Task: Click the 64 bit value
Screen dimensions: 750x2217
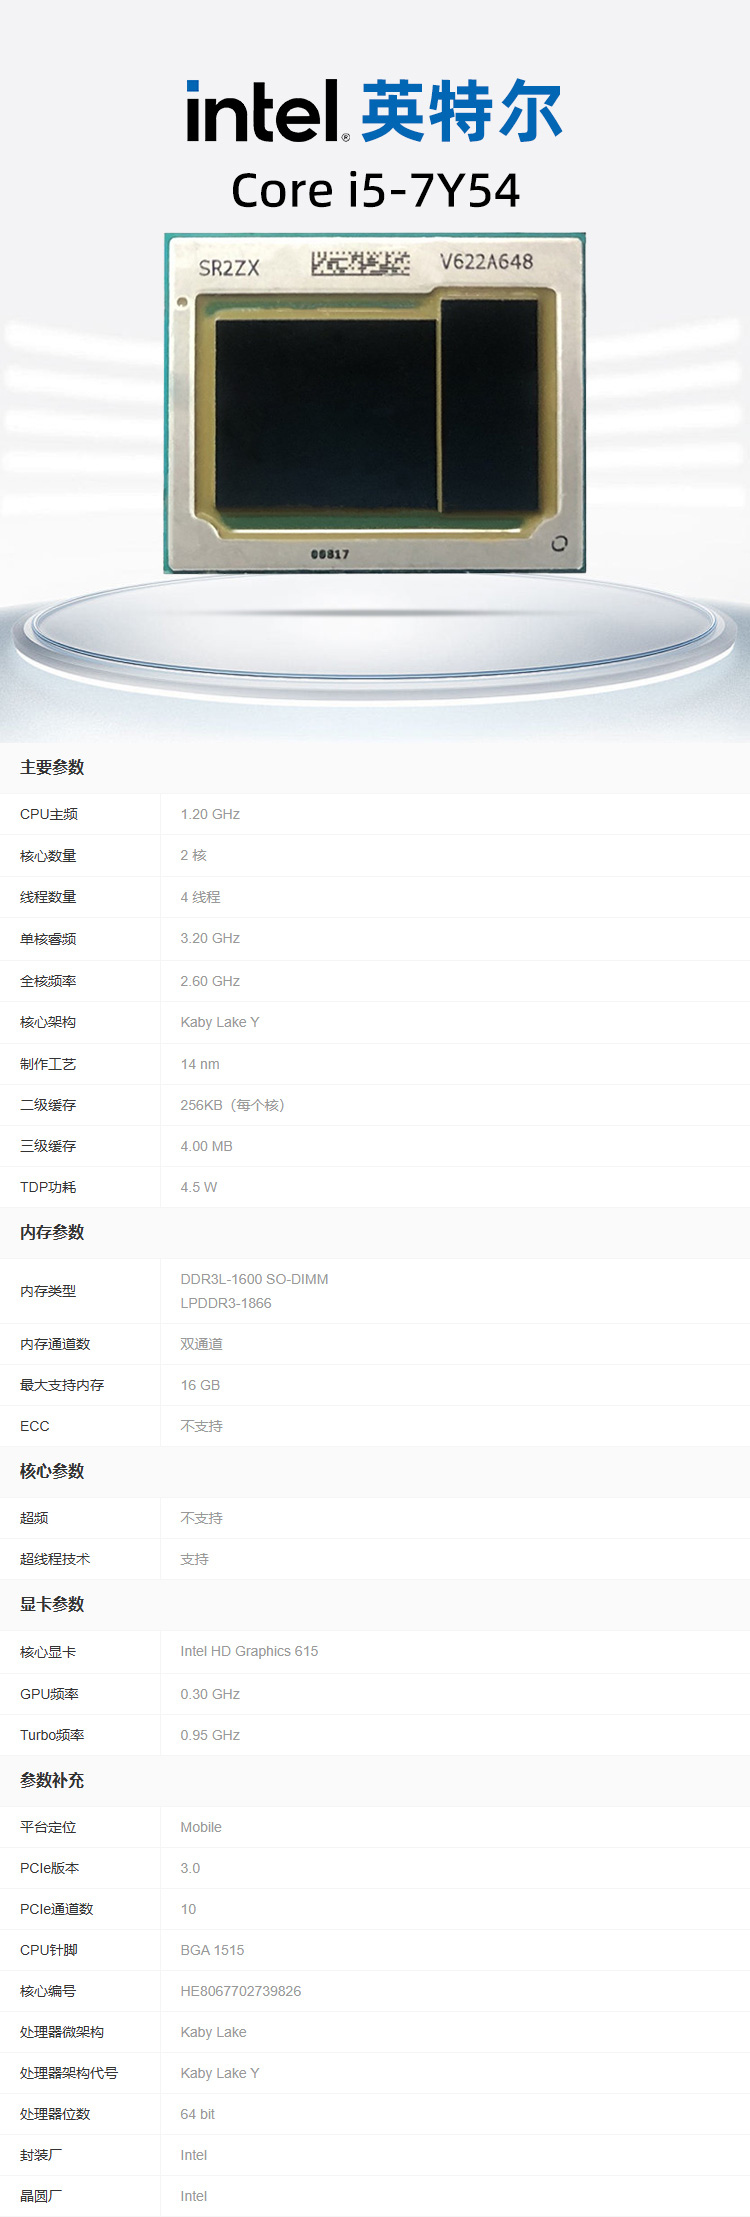Action: [x=197, y=2114]
